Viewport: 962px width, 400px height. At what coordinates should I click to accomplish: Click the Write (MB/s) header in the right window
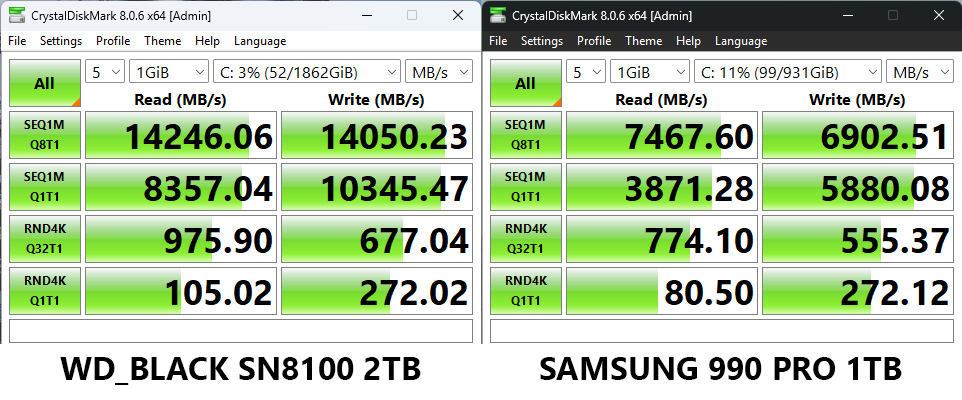pyautogui.click(x=857, y=99)
